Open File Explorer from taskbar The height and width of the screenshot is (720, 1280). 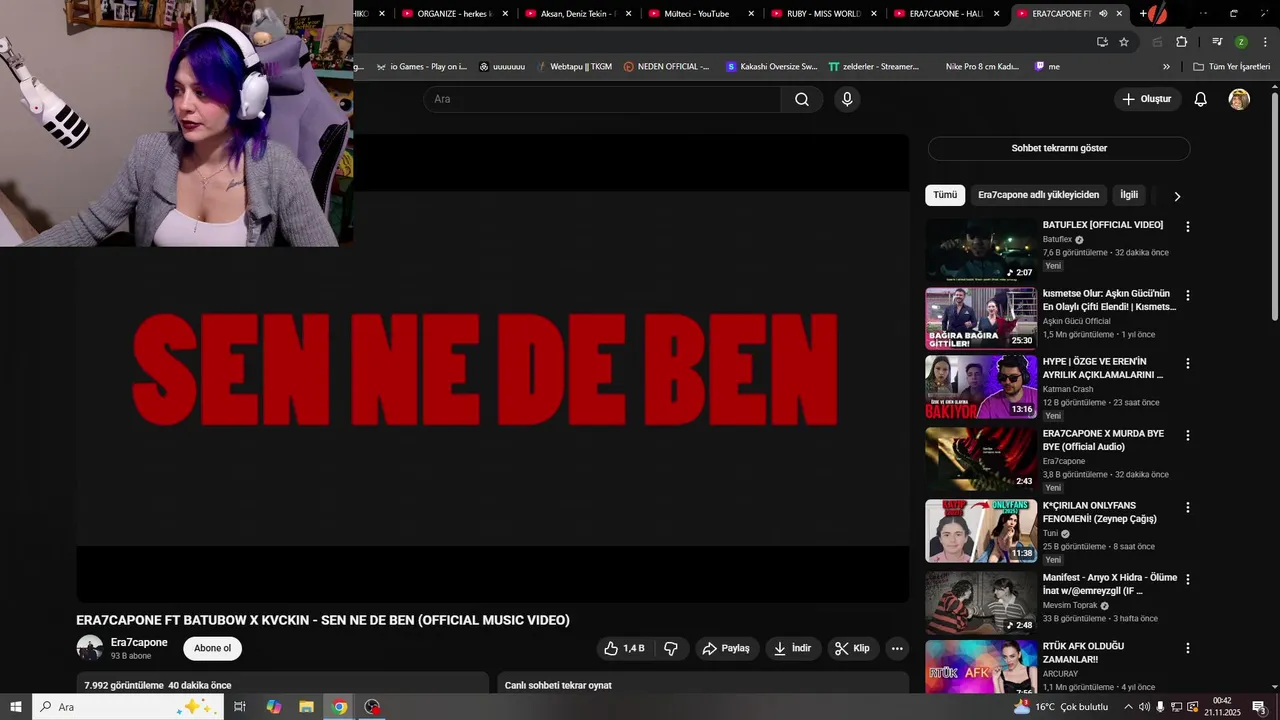(306, 707)
